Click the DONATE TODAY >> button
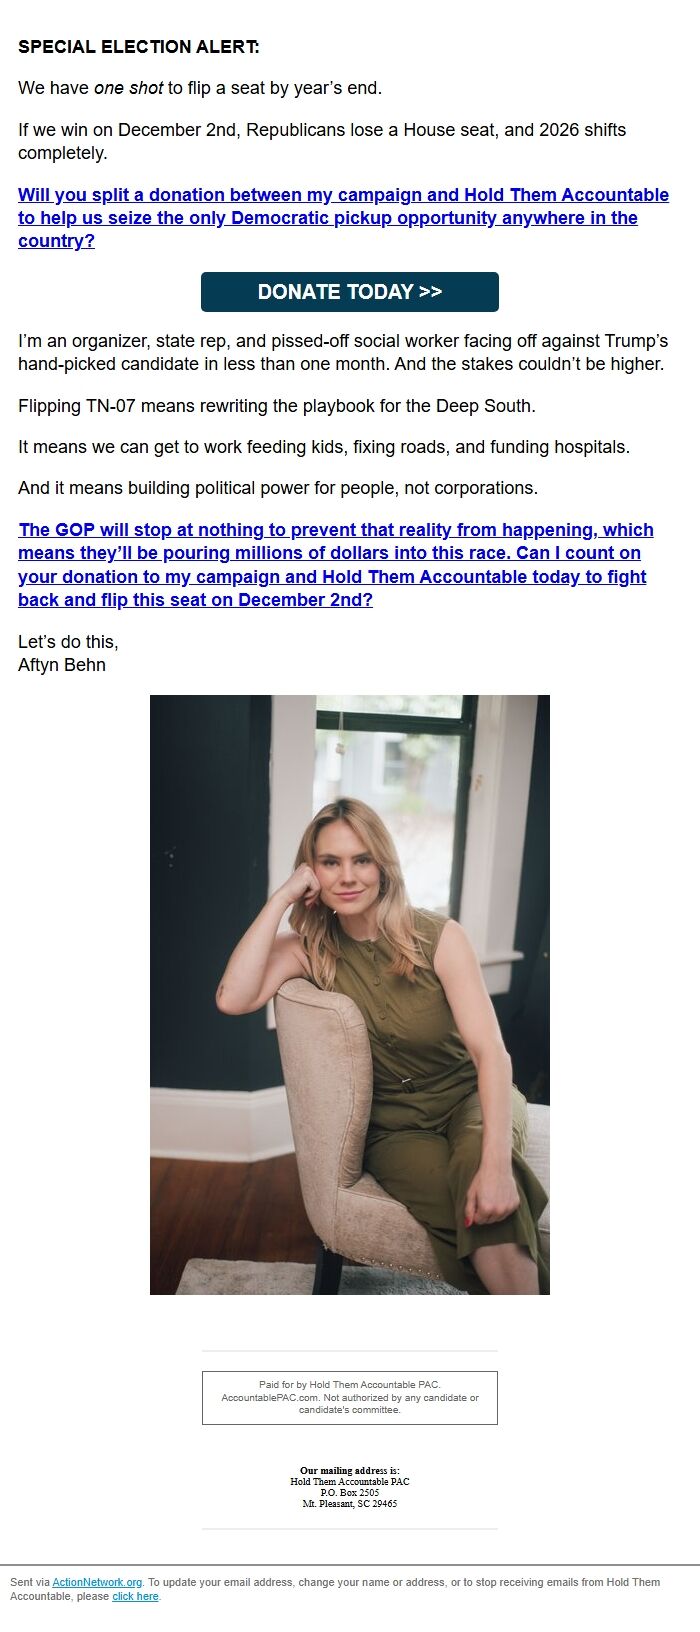 [349, 292]
